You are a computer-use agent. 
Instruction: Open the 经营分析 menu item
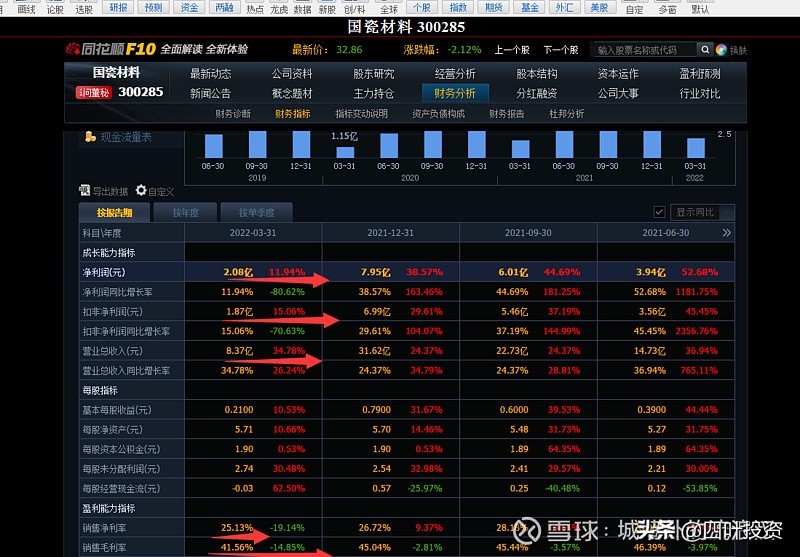click(x=455, y=74)
